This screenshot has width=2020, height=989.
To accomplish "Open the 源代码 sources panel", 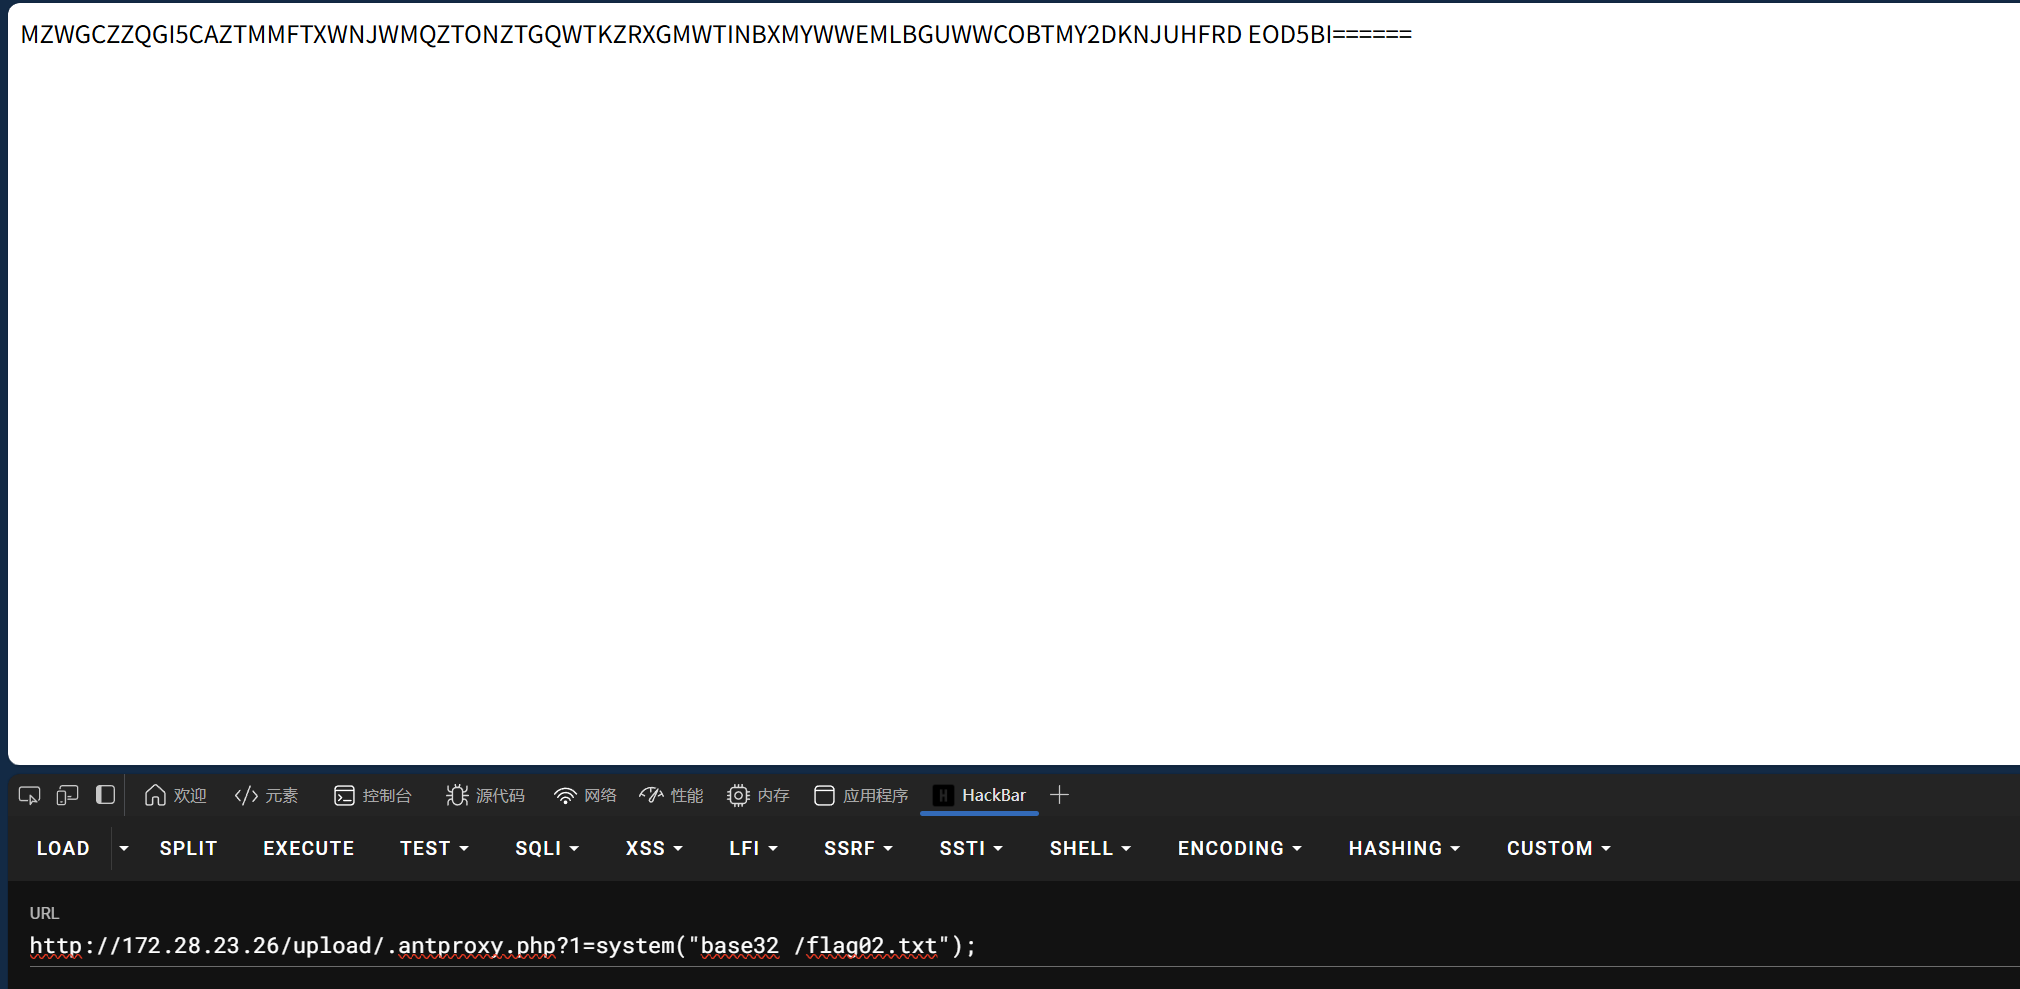I will [x=487, y=795].
